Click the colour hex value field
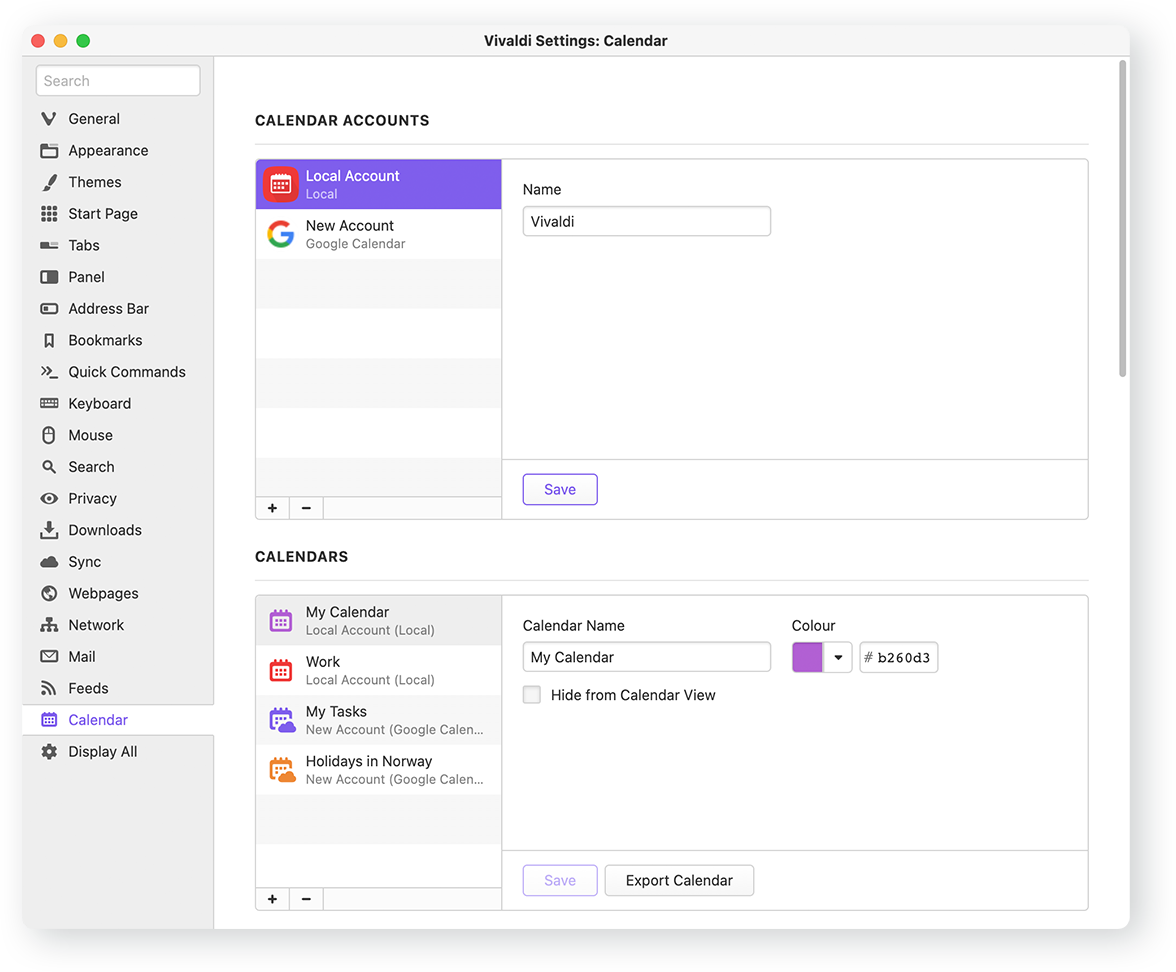Viewport: 1176px width, 972px height. point(898,658)
